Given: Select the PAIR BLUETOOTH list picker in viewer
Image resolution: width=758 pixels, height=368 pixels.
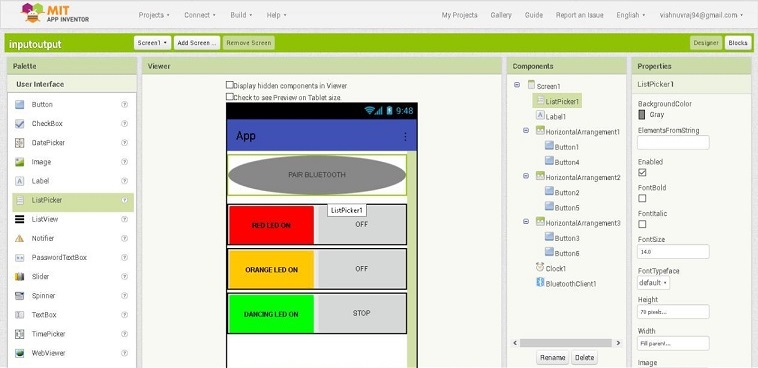Looking at the screenshot, I should pyautogui.click(x=317, y=175).
